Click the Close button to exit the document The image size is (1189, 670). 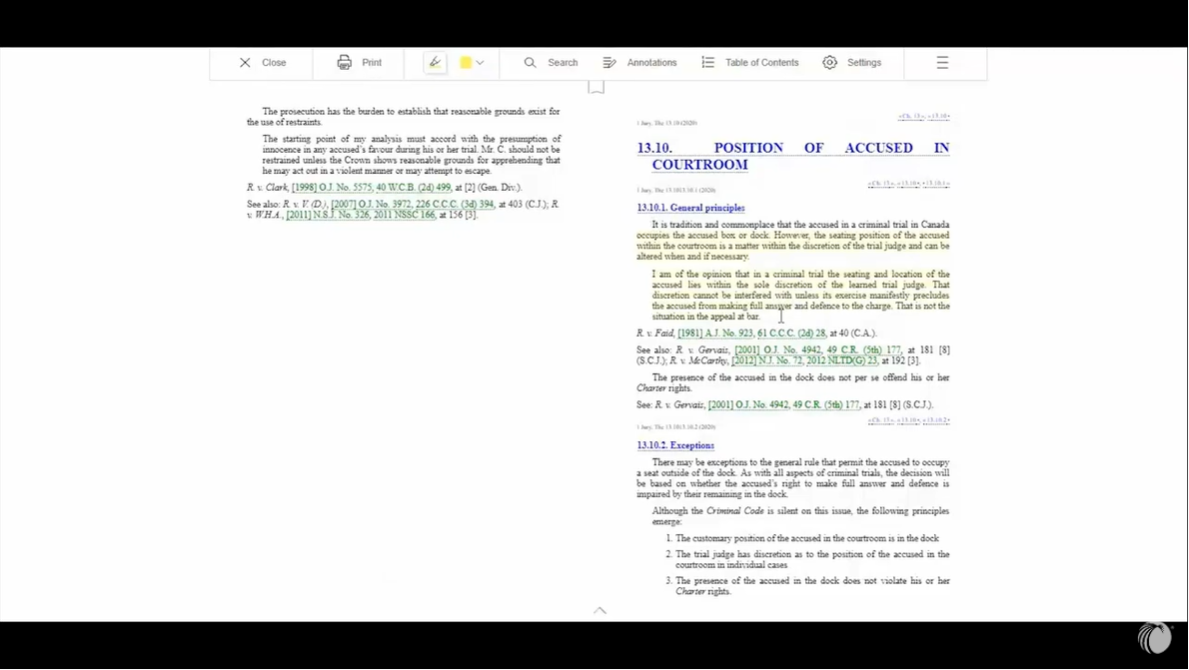tap(260, 62)
